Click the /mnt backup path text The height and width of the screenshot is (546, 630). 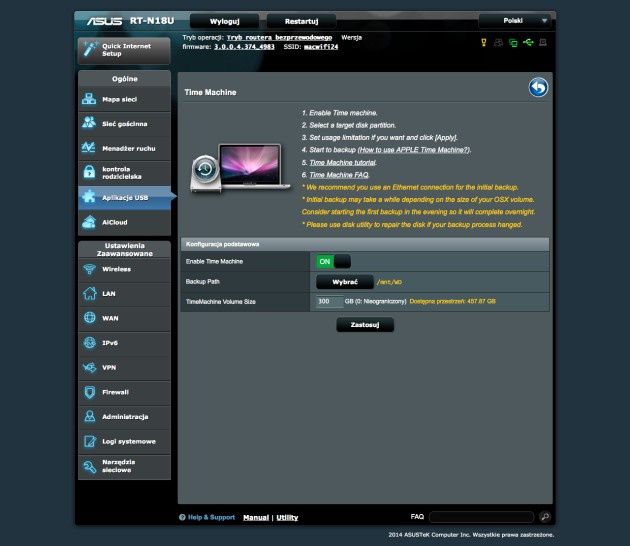coord(389,282)
